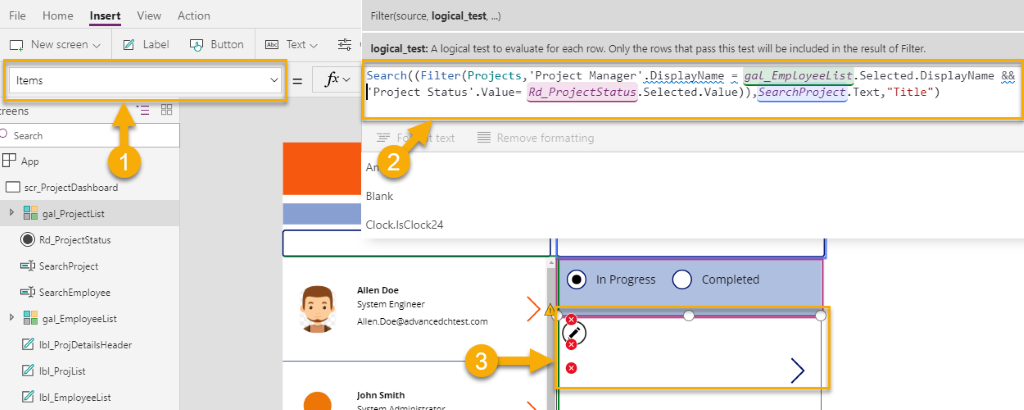
Task: Click the Rd_ProjectStatus radio icon in tree
Action: (x=27, y=240)
